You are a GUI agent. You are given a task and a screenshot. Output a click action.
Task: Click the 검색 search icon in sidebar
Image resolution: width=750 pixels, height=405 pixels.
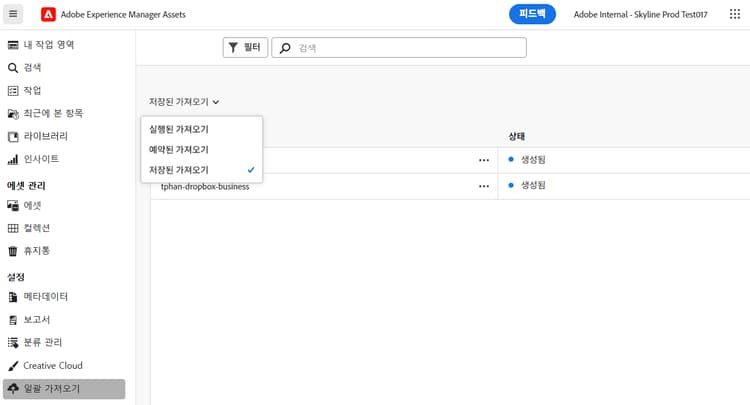pos(13,68)
